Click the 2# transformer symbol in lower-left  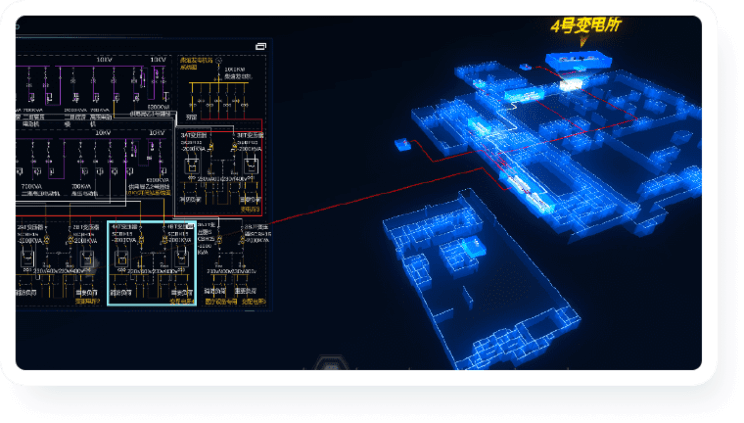coord(85,259)
